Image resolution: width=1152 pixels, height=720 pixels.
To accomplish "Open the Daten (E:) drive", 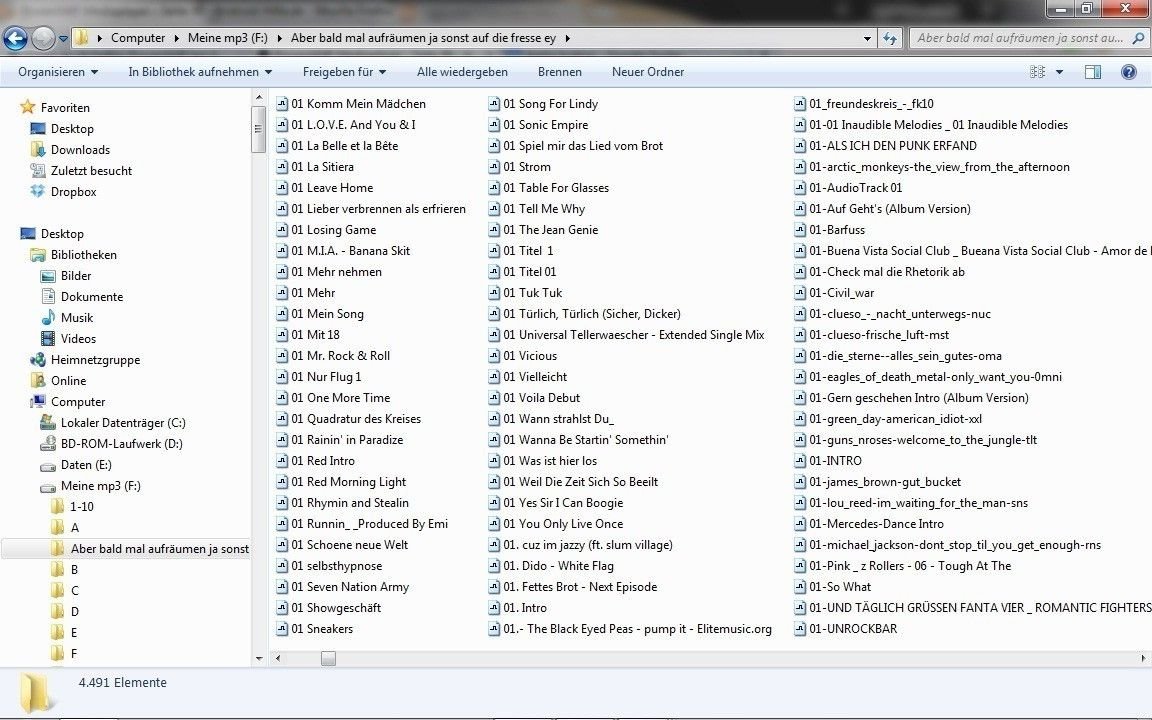I will [86, 465].
